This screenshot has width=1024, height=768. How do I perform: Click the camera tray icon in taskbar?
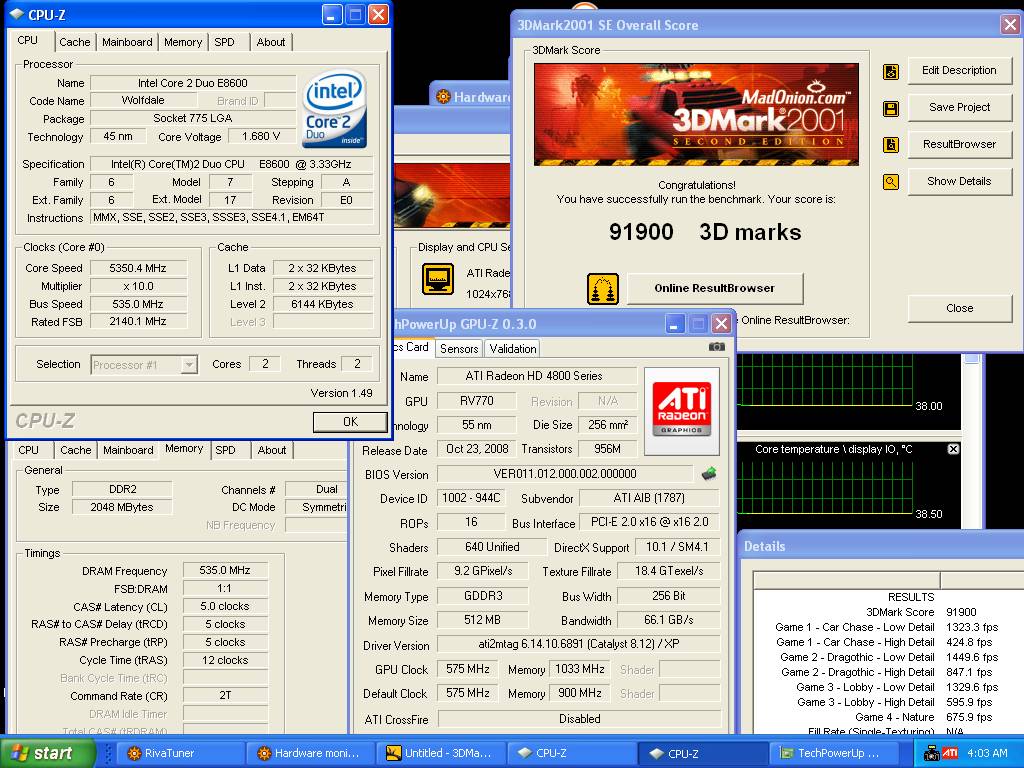coord(931,753)
